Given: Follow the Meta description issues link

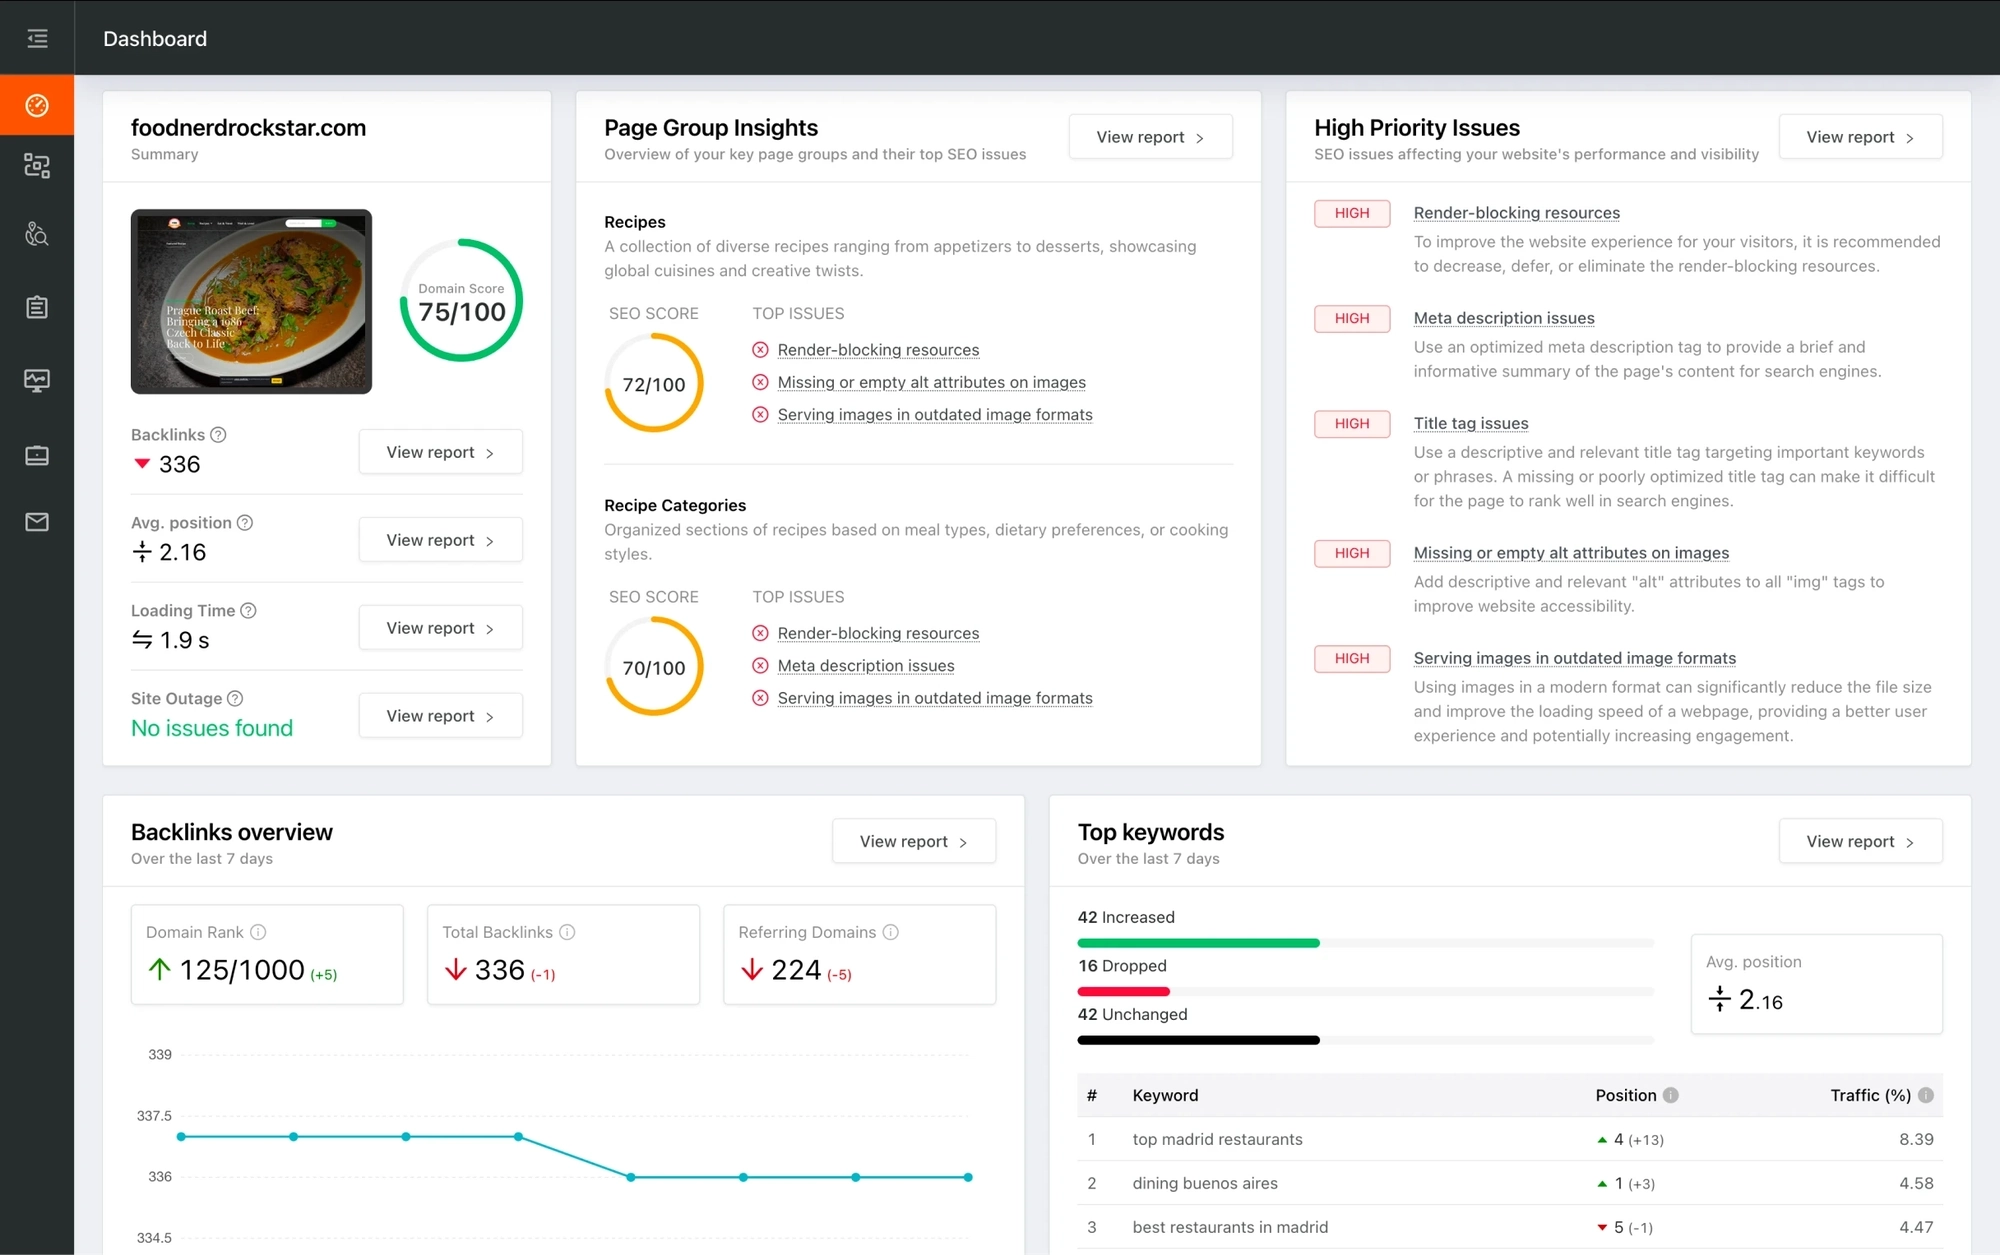Looking at the screenshot, I should 1503,317.
